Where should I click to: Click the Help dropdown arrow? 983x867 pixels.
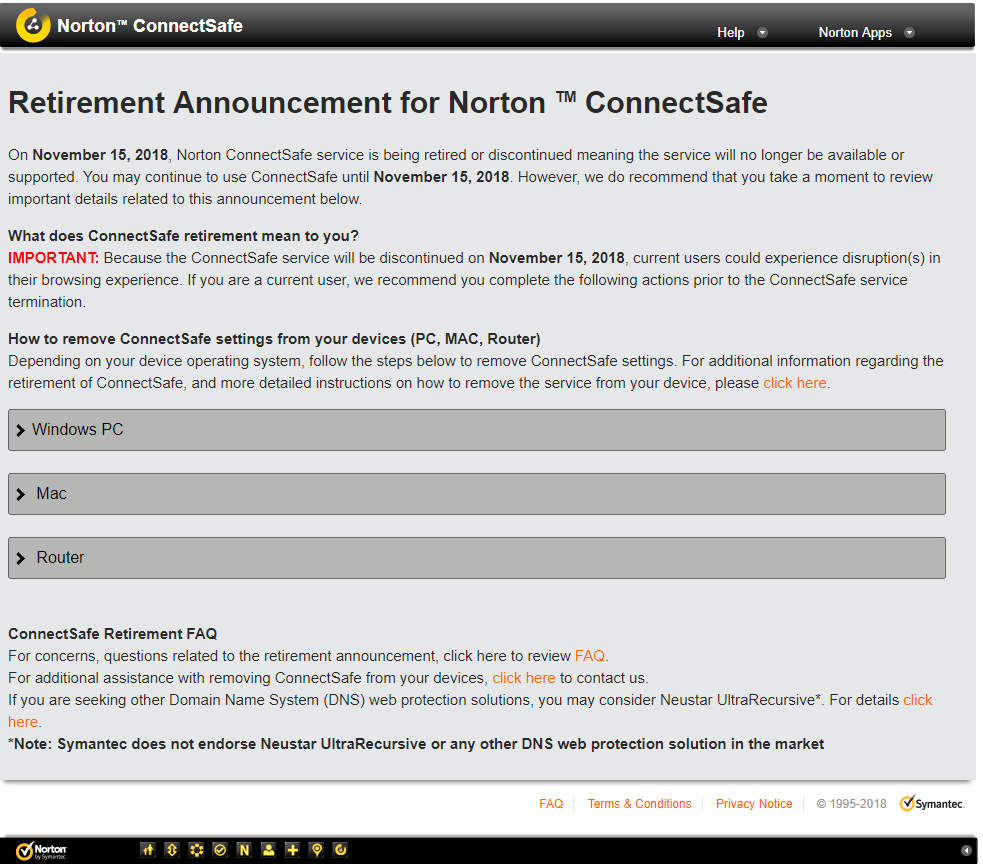pos(762,33)
